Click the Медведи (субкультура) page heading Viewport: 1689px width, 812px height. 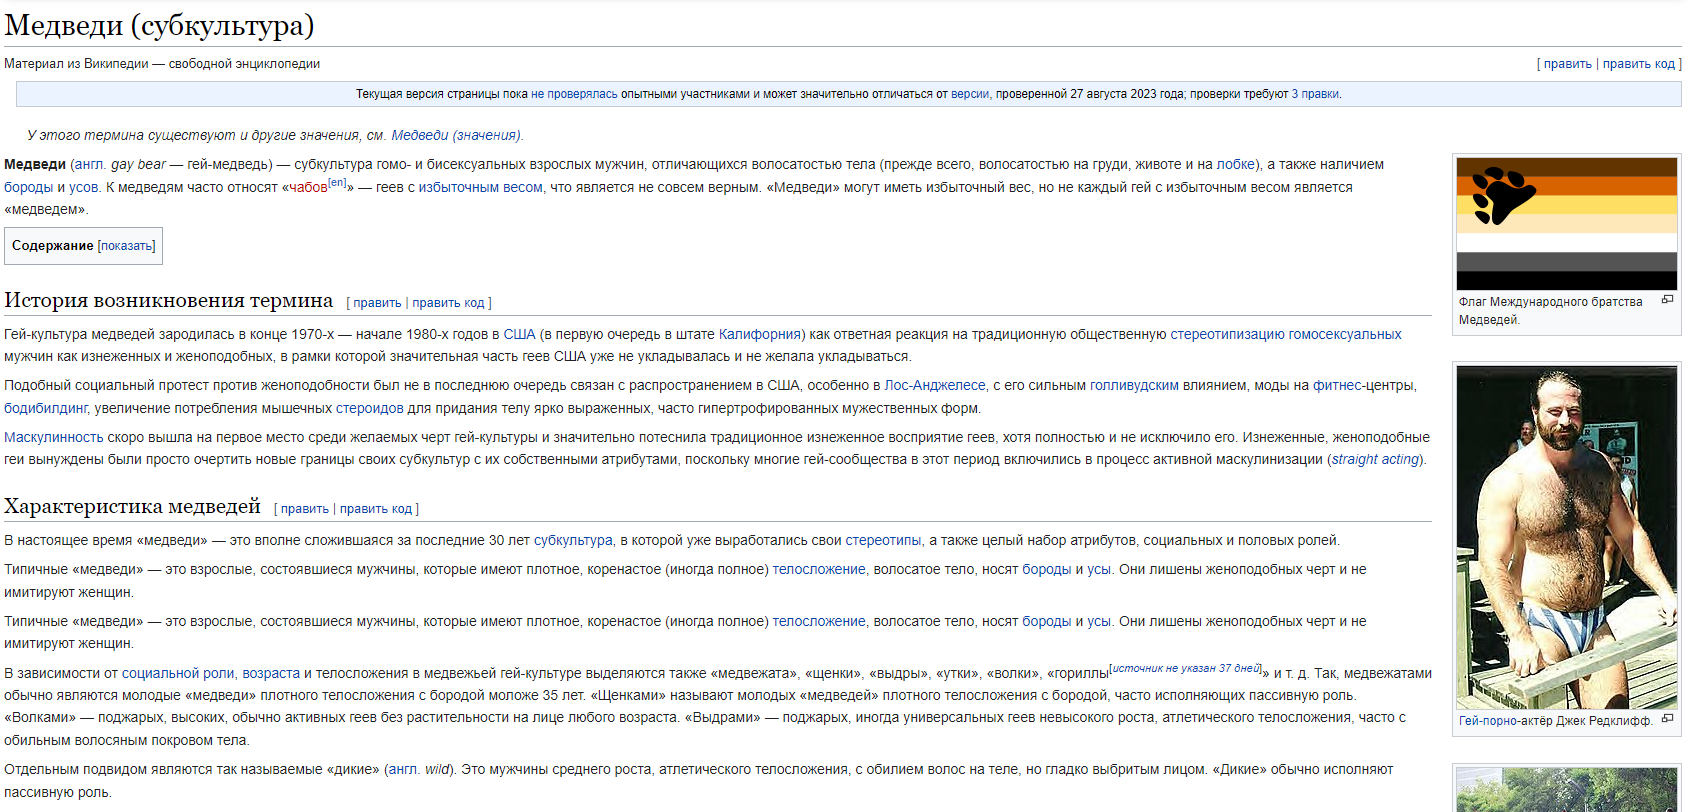click(159, 25)
